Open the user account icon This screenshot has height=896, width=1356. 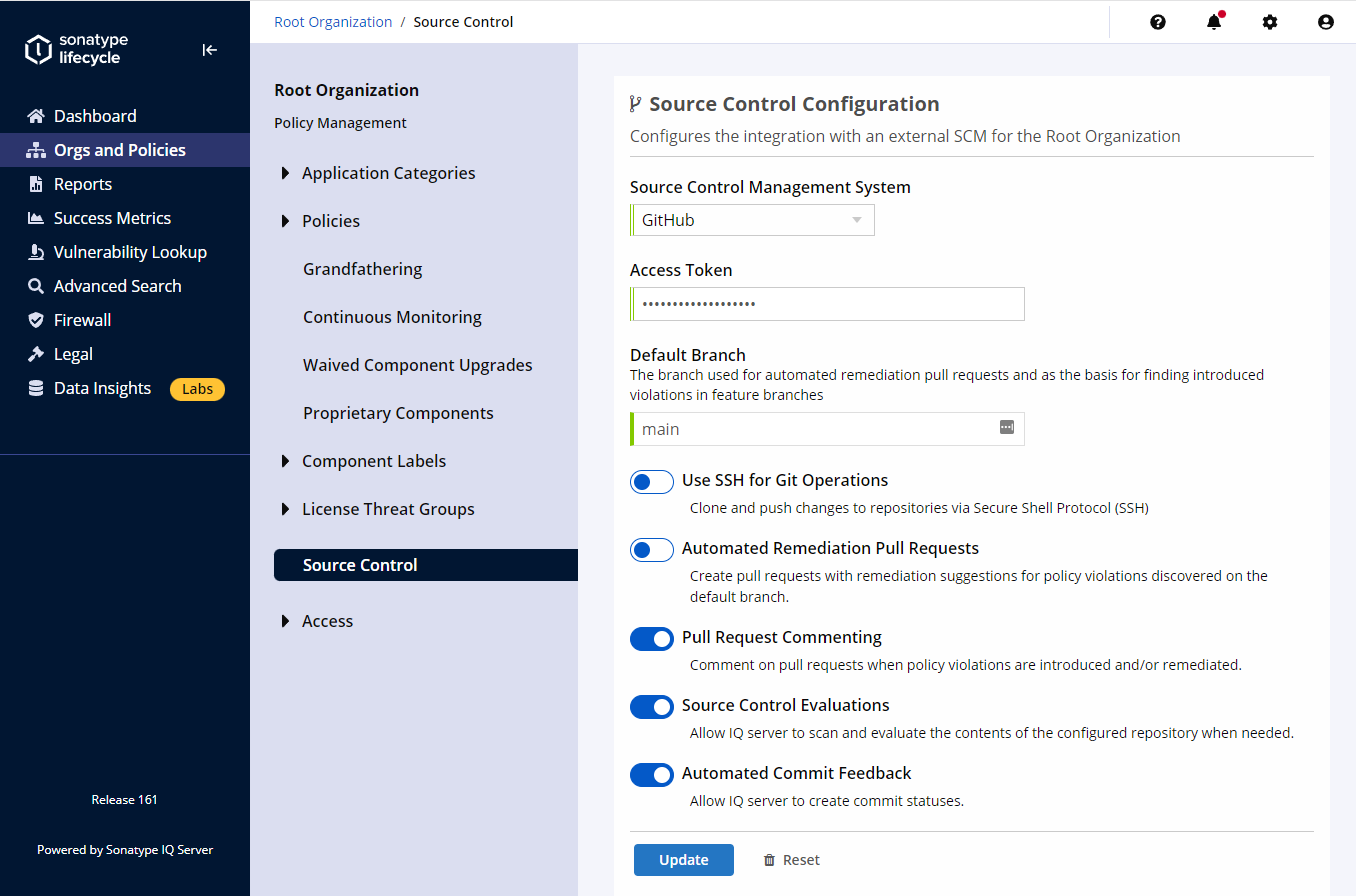pos(1326,22)
